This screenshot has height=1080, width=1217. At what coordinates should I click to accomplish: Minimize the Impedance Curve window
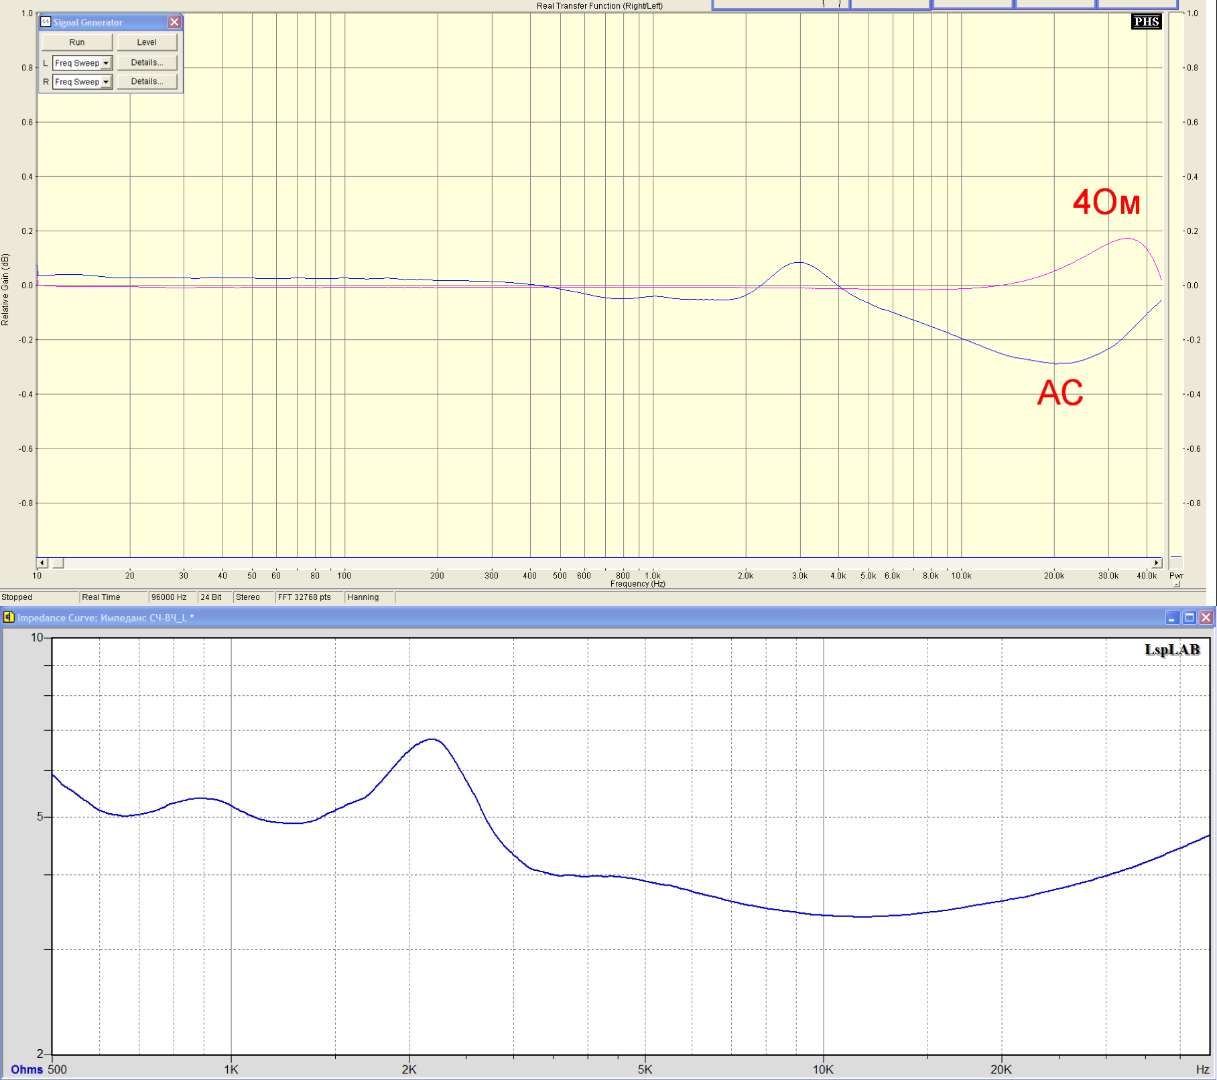coord(1173,618)
